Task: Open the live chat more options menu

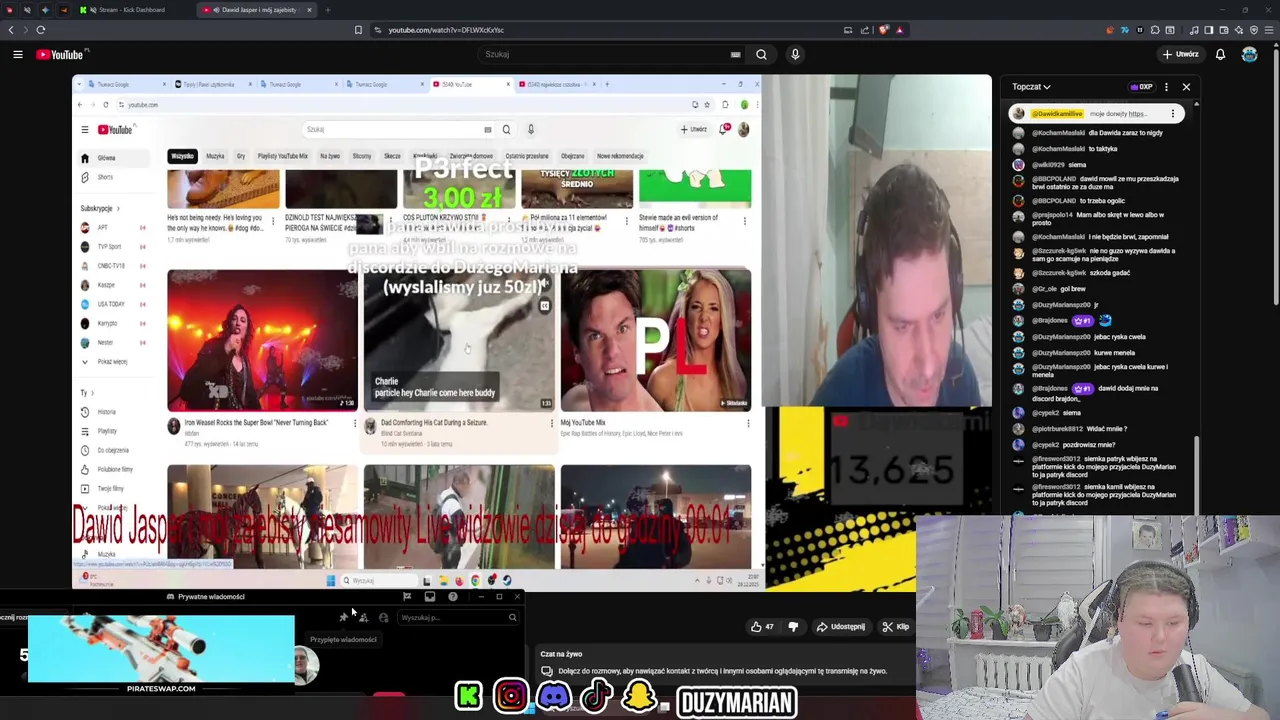Action: click(x=1166, y=87)
